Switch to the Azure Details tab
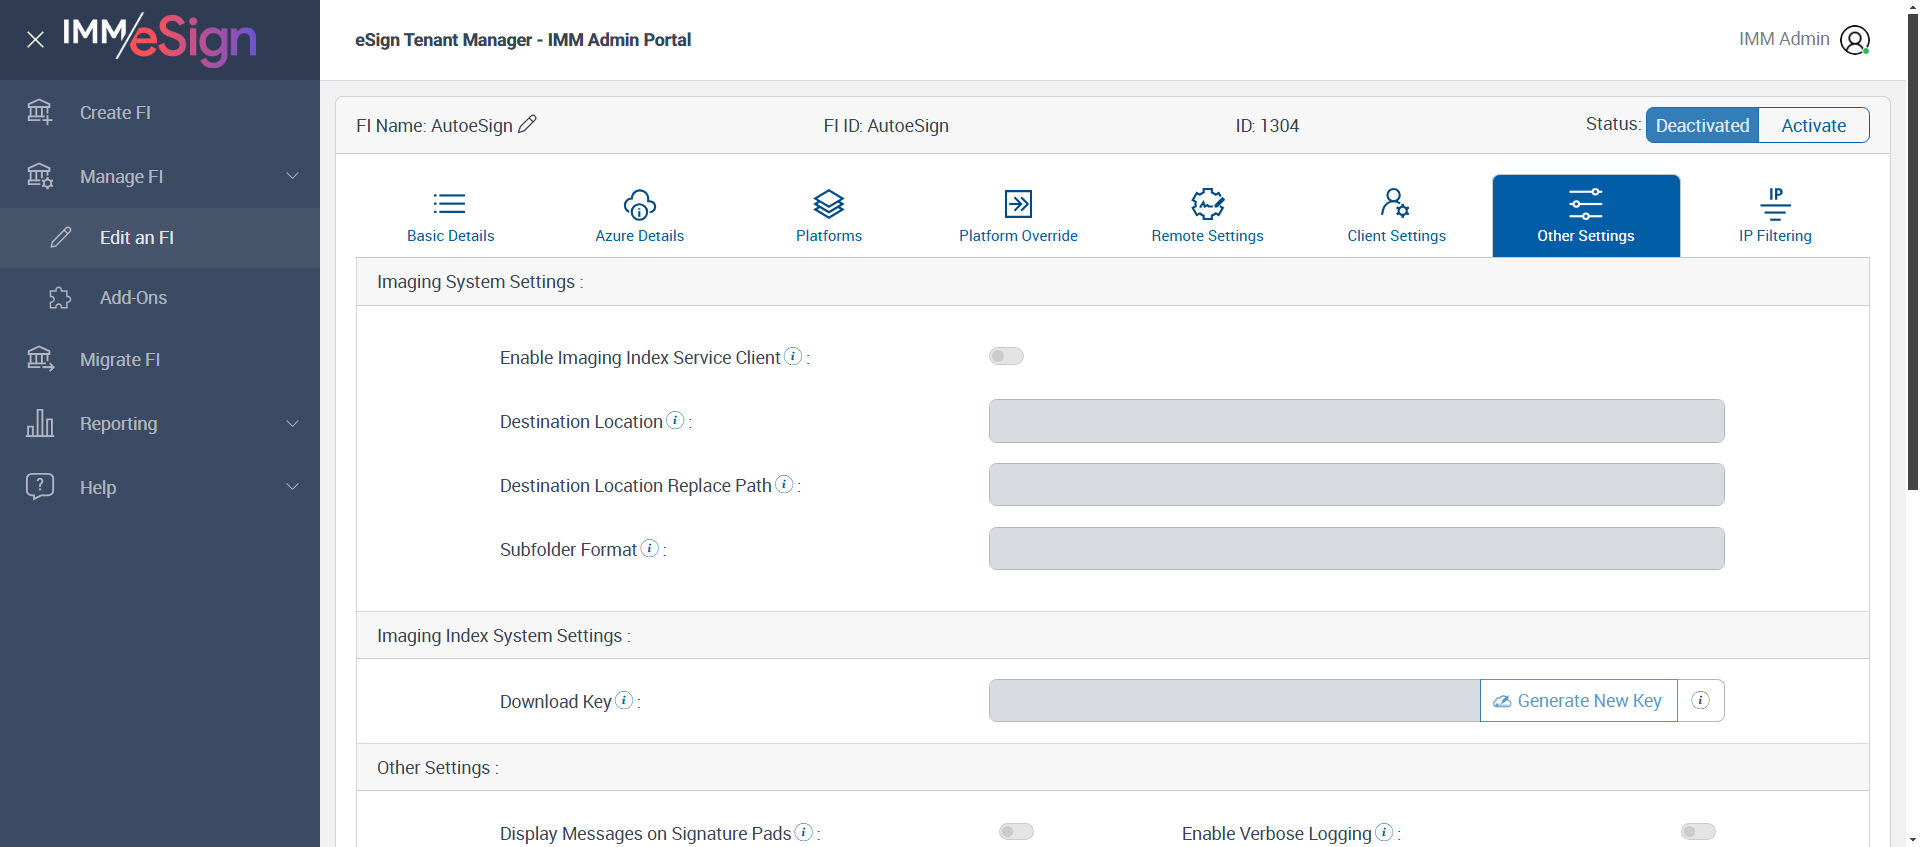The image size is (1920, 847). [x=640, y=216]
